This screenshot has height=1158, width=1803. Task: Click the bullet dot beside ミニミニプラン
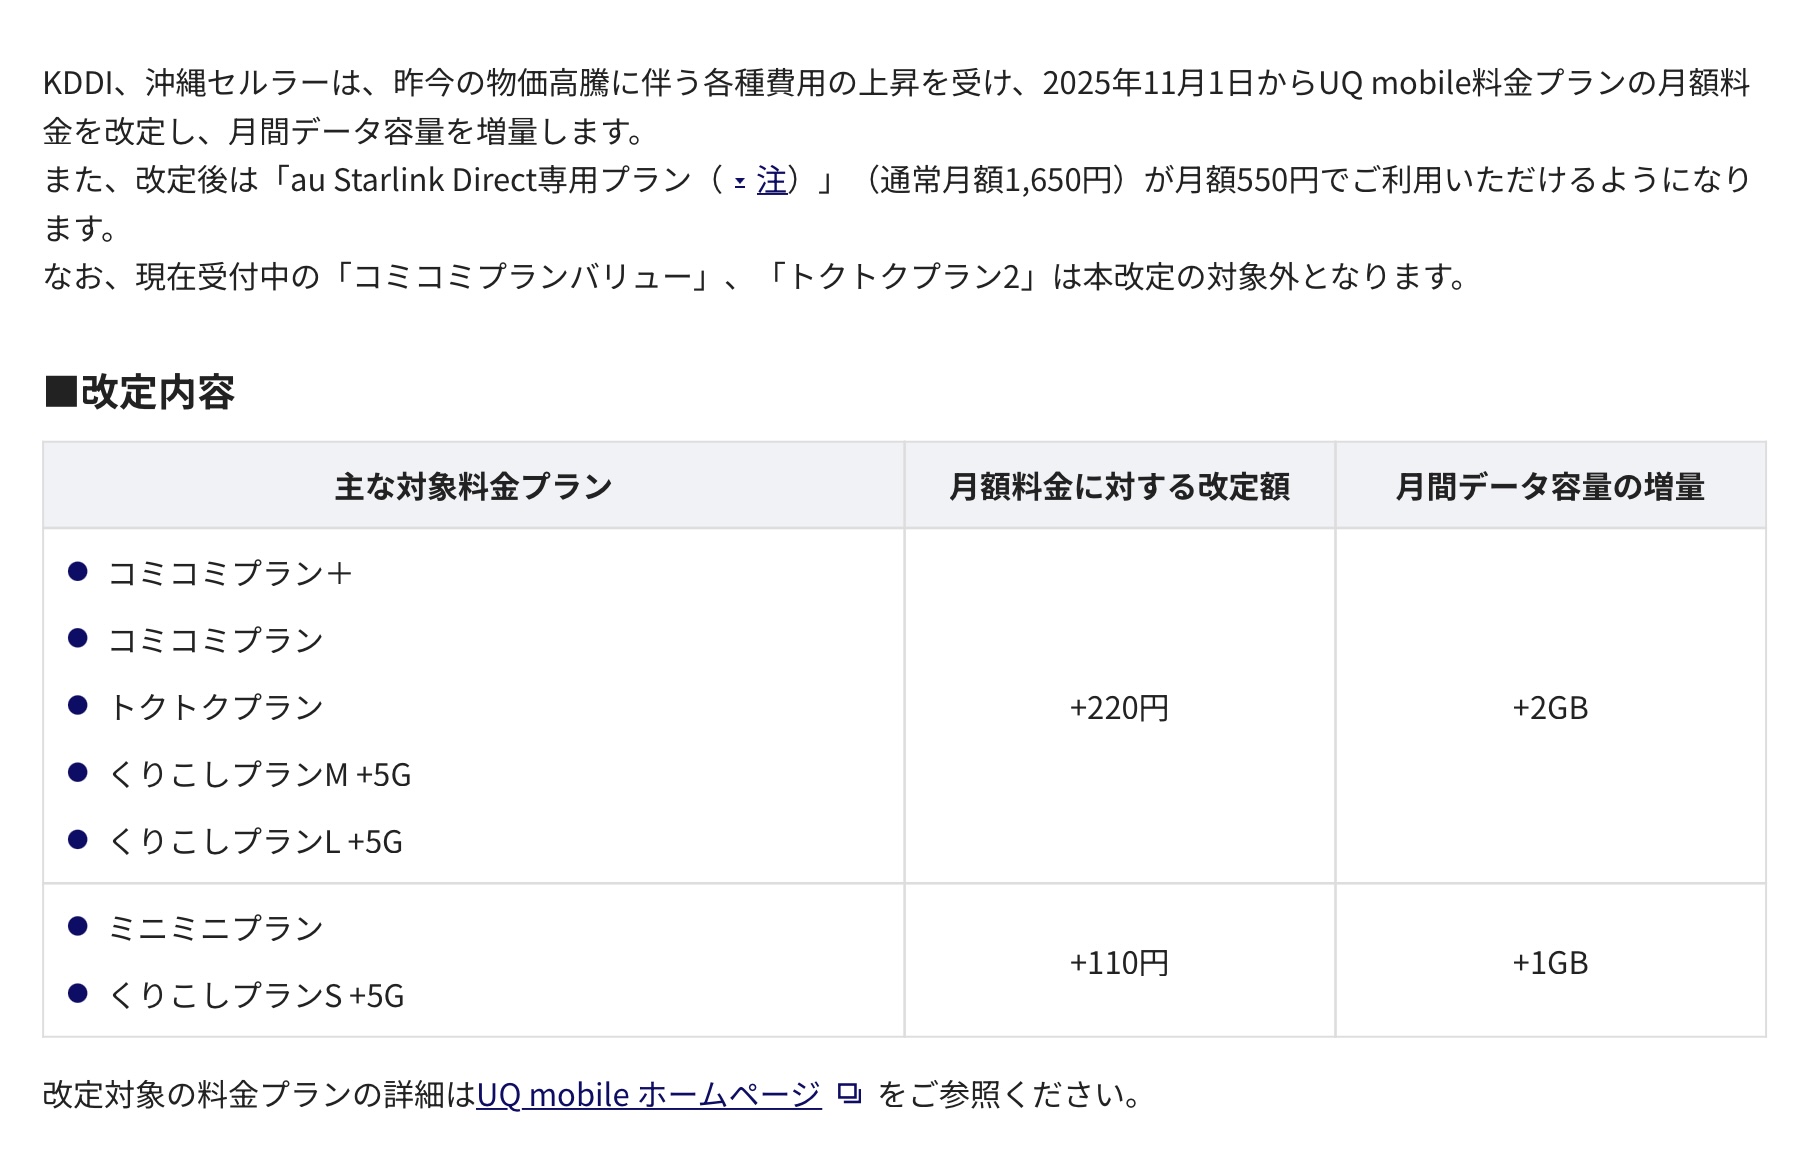coord(78,926)
